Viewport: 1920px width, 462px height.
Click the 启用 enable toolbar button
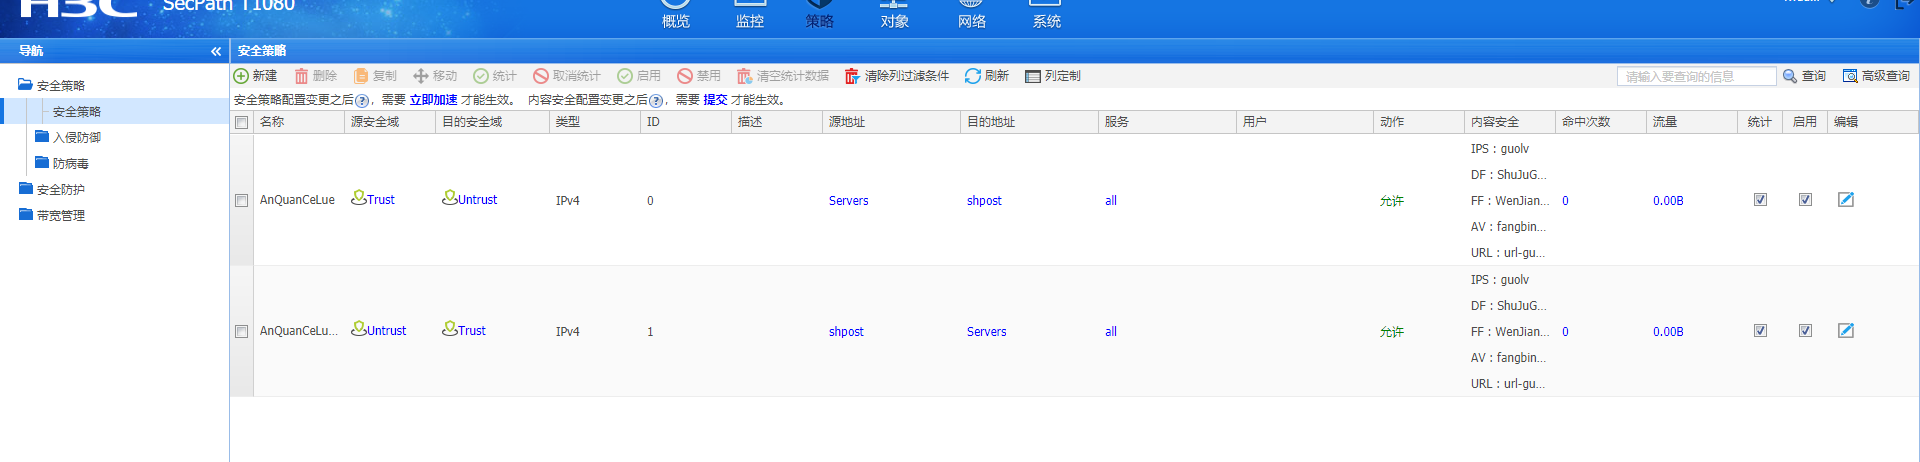tap(639, 76)
